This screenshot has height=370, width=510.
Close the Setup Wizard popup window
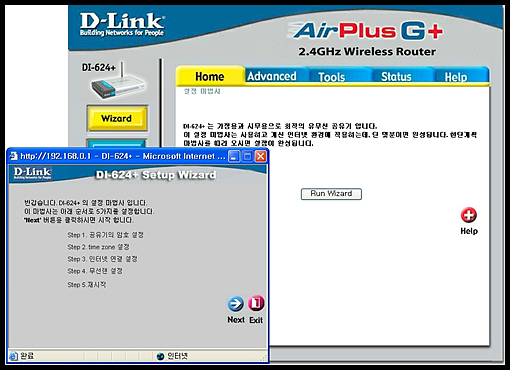[261, 156]
